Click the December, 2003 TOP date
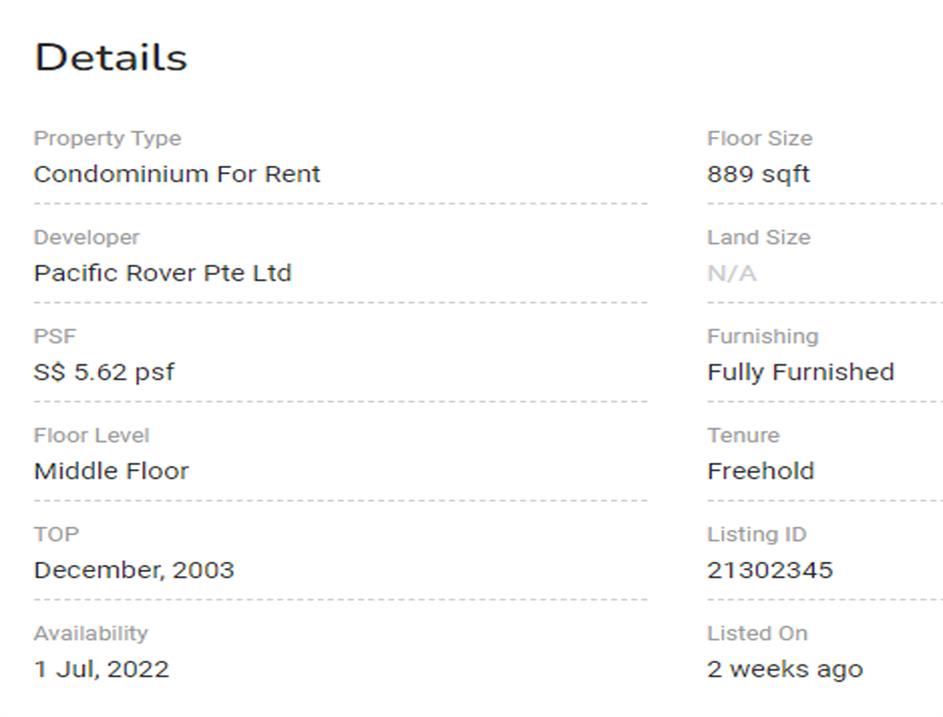The image size is (943, 717). (134, 570)
